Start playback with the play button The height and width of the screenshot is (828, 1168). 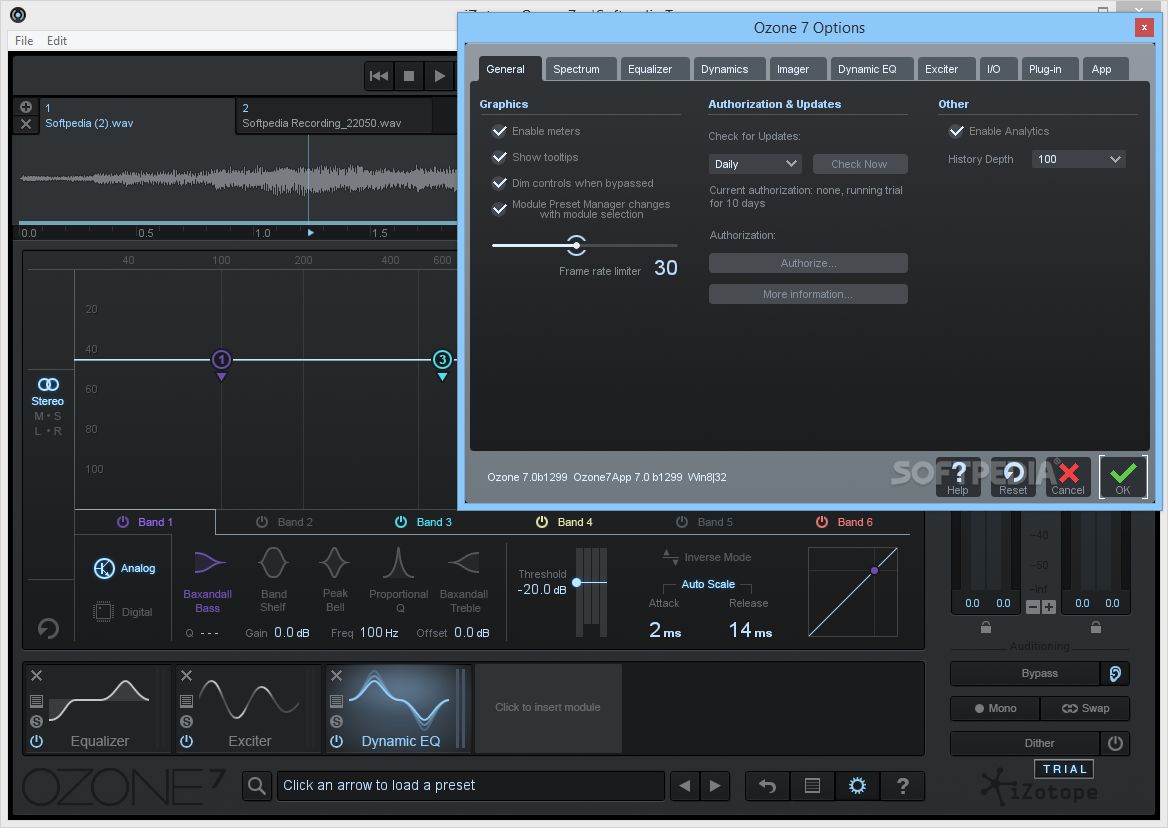439,76
